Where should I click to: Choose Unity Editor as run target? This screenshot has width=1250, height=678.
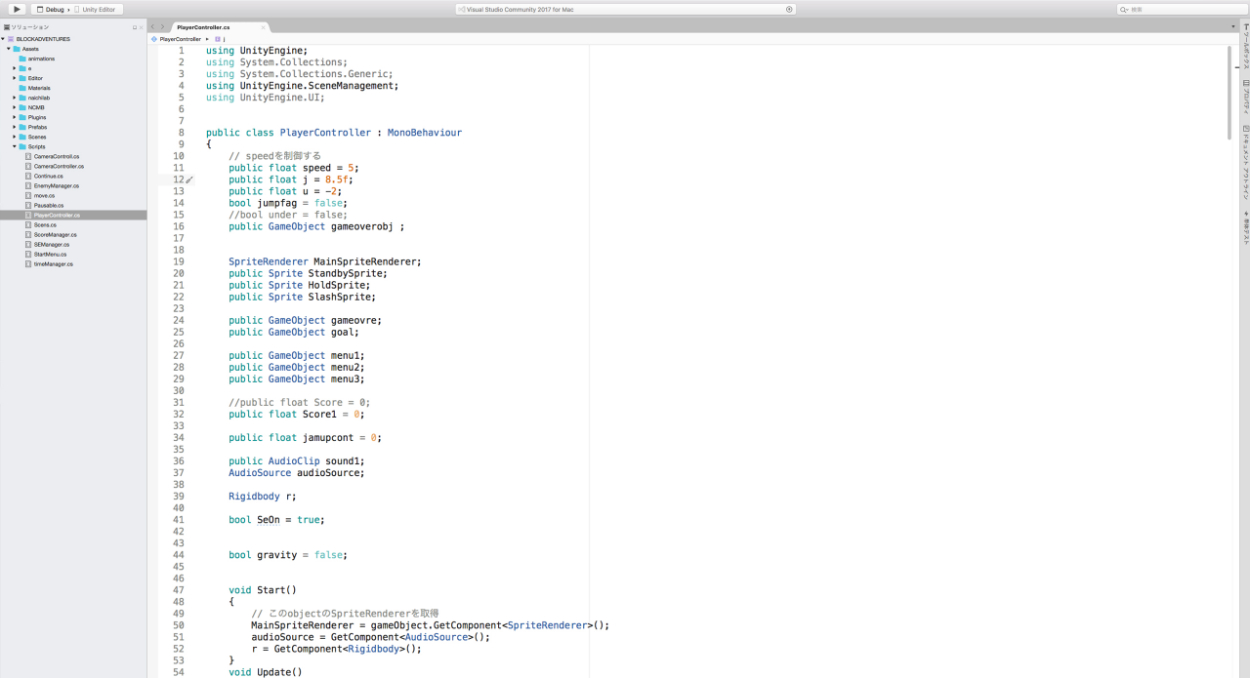click(97, 9)
